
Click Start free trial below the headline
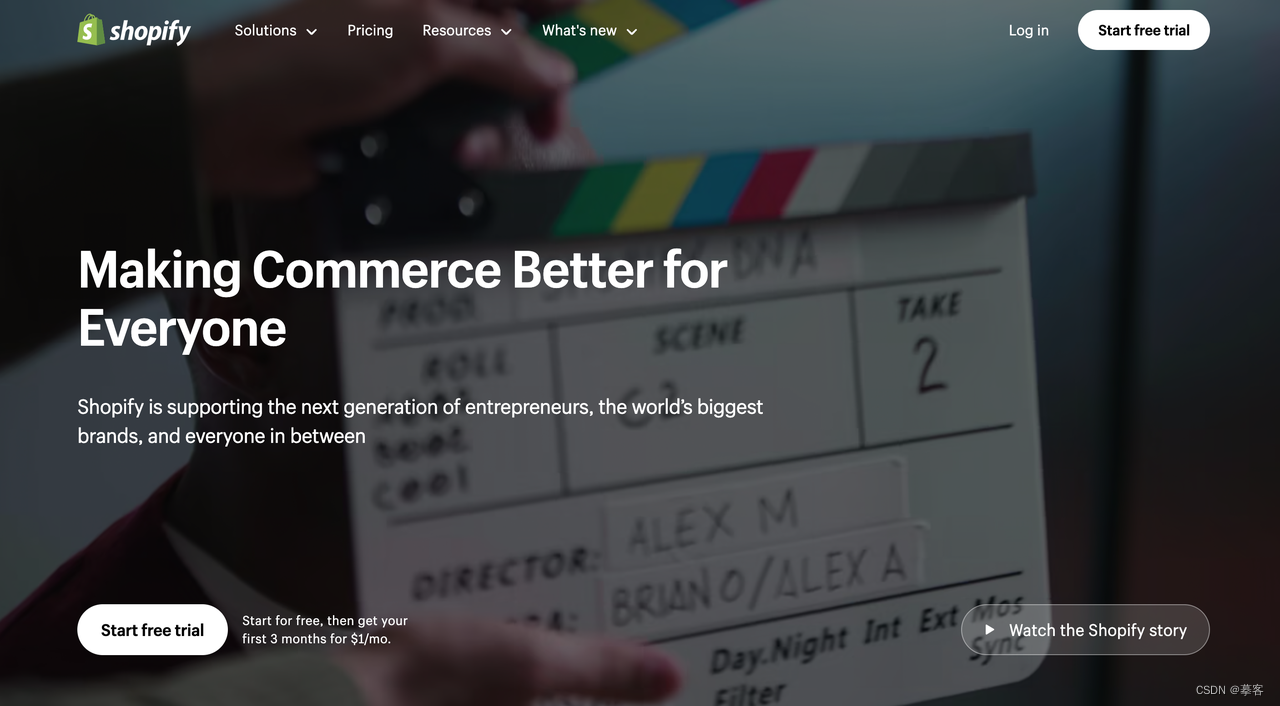(152, 630)
